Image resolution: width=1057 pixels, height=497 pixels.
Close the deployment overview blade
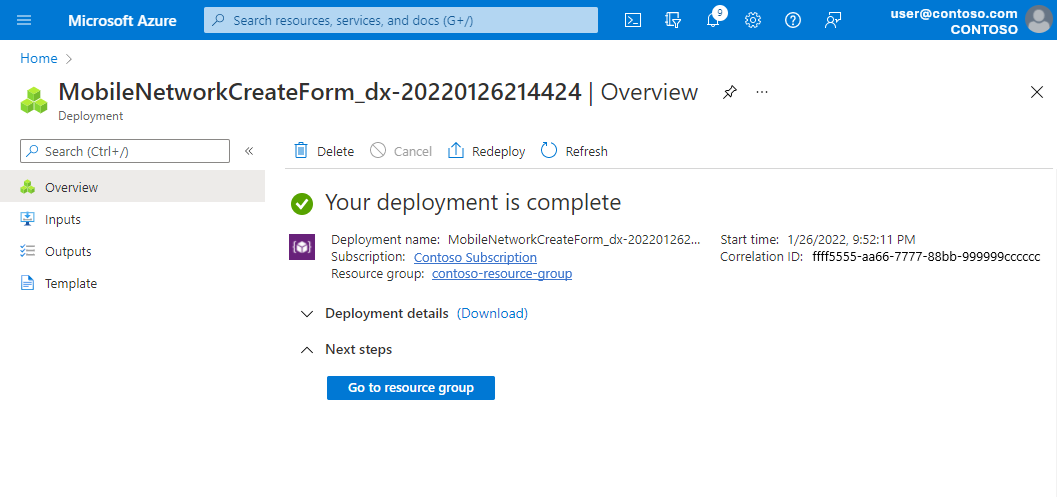[1037, 92]
